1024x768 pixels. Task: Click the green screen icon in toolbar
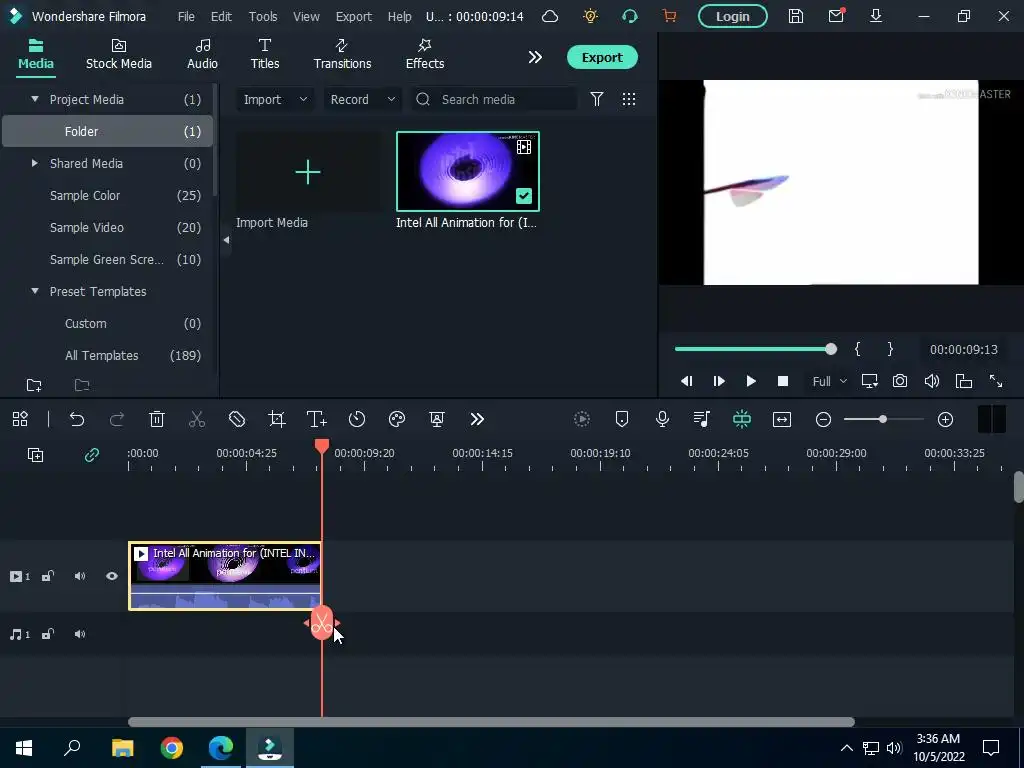click(437, 419)
